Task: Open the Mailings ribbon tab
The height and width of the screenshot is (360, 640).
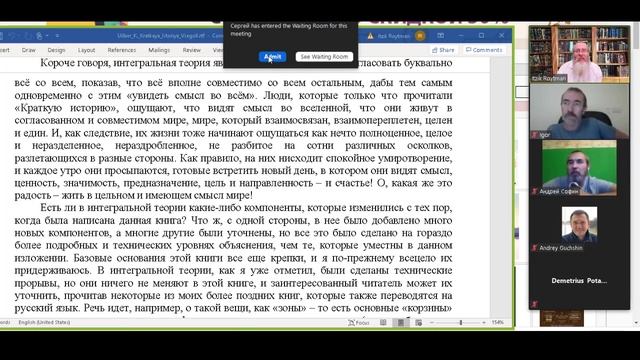Action: click(159, 50)
